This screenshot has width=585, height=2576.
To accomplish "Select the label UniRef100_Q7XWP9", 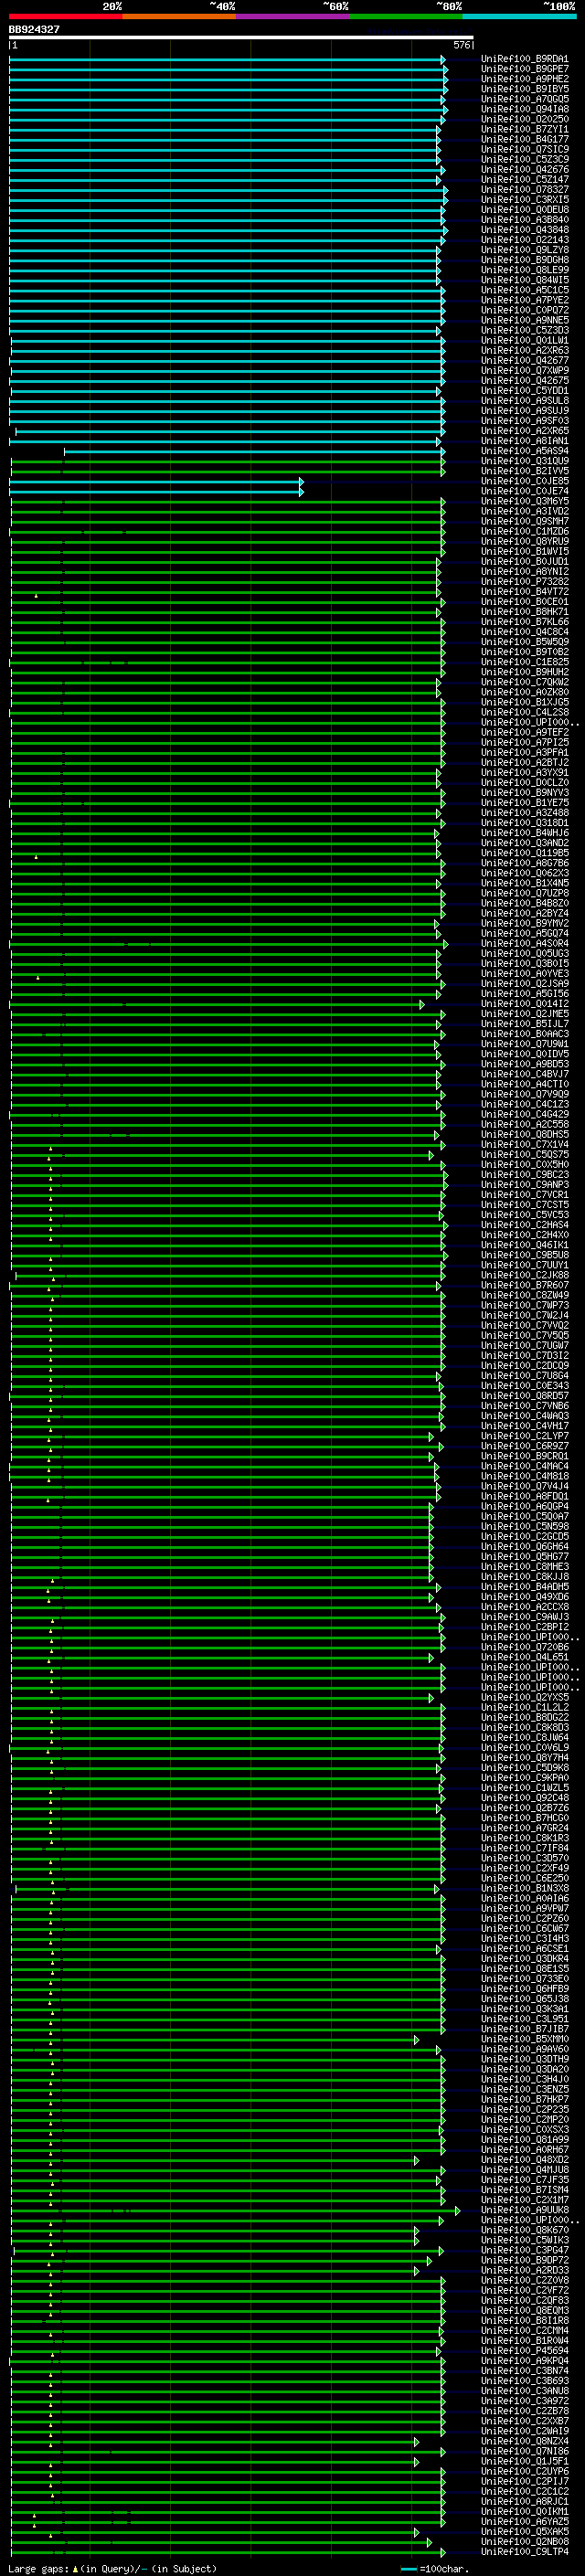I will click(x=525, y=371).
